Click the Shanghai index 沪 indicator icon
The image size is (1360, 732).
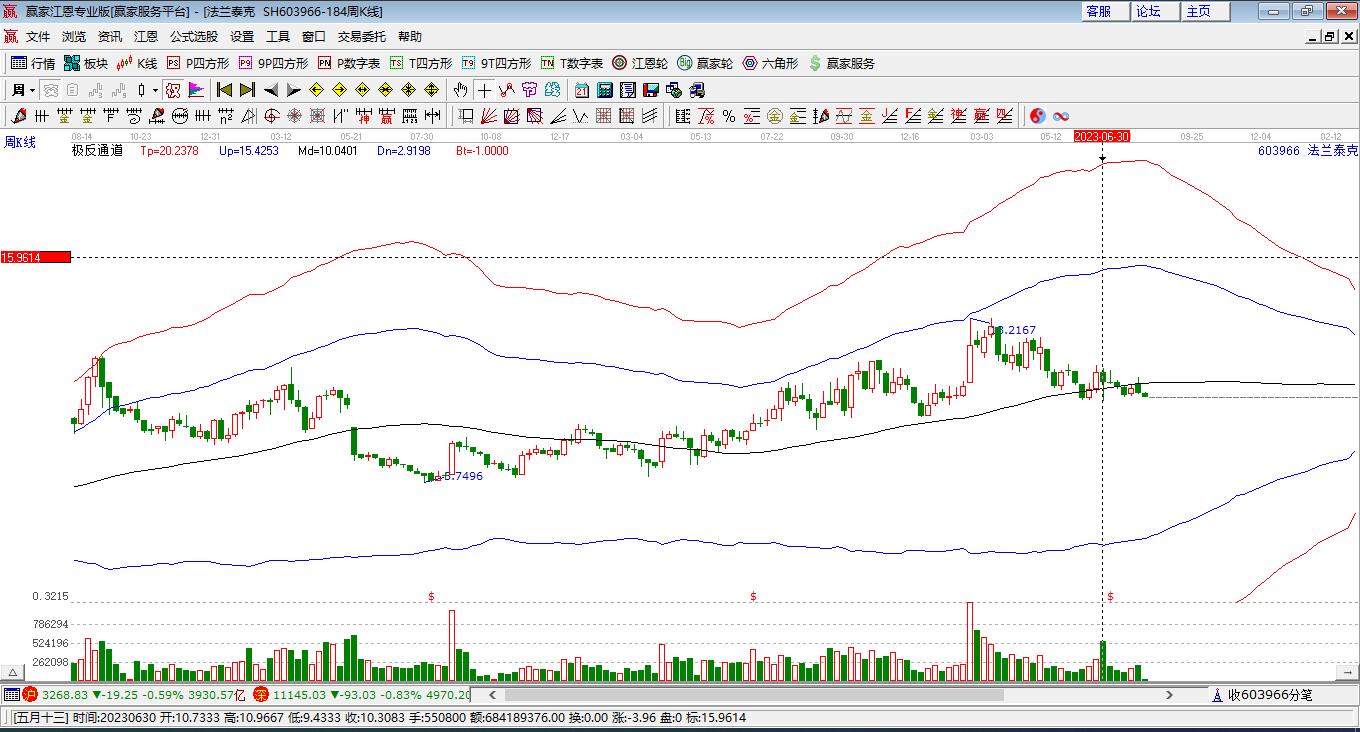30,694
